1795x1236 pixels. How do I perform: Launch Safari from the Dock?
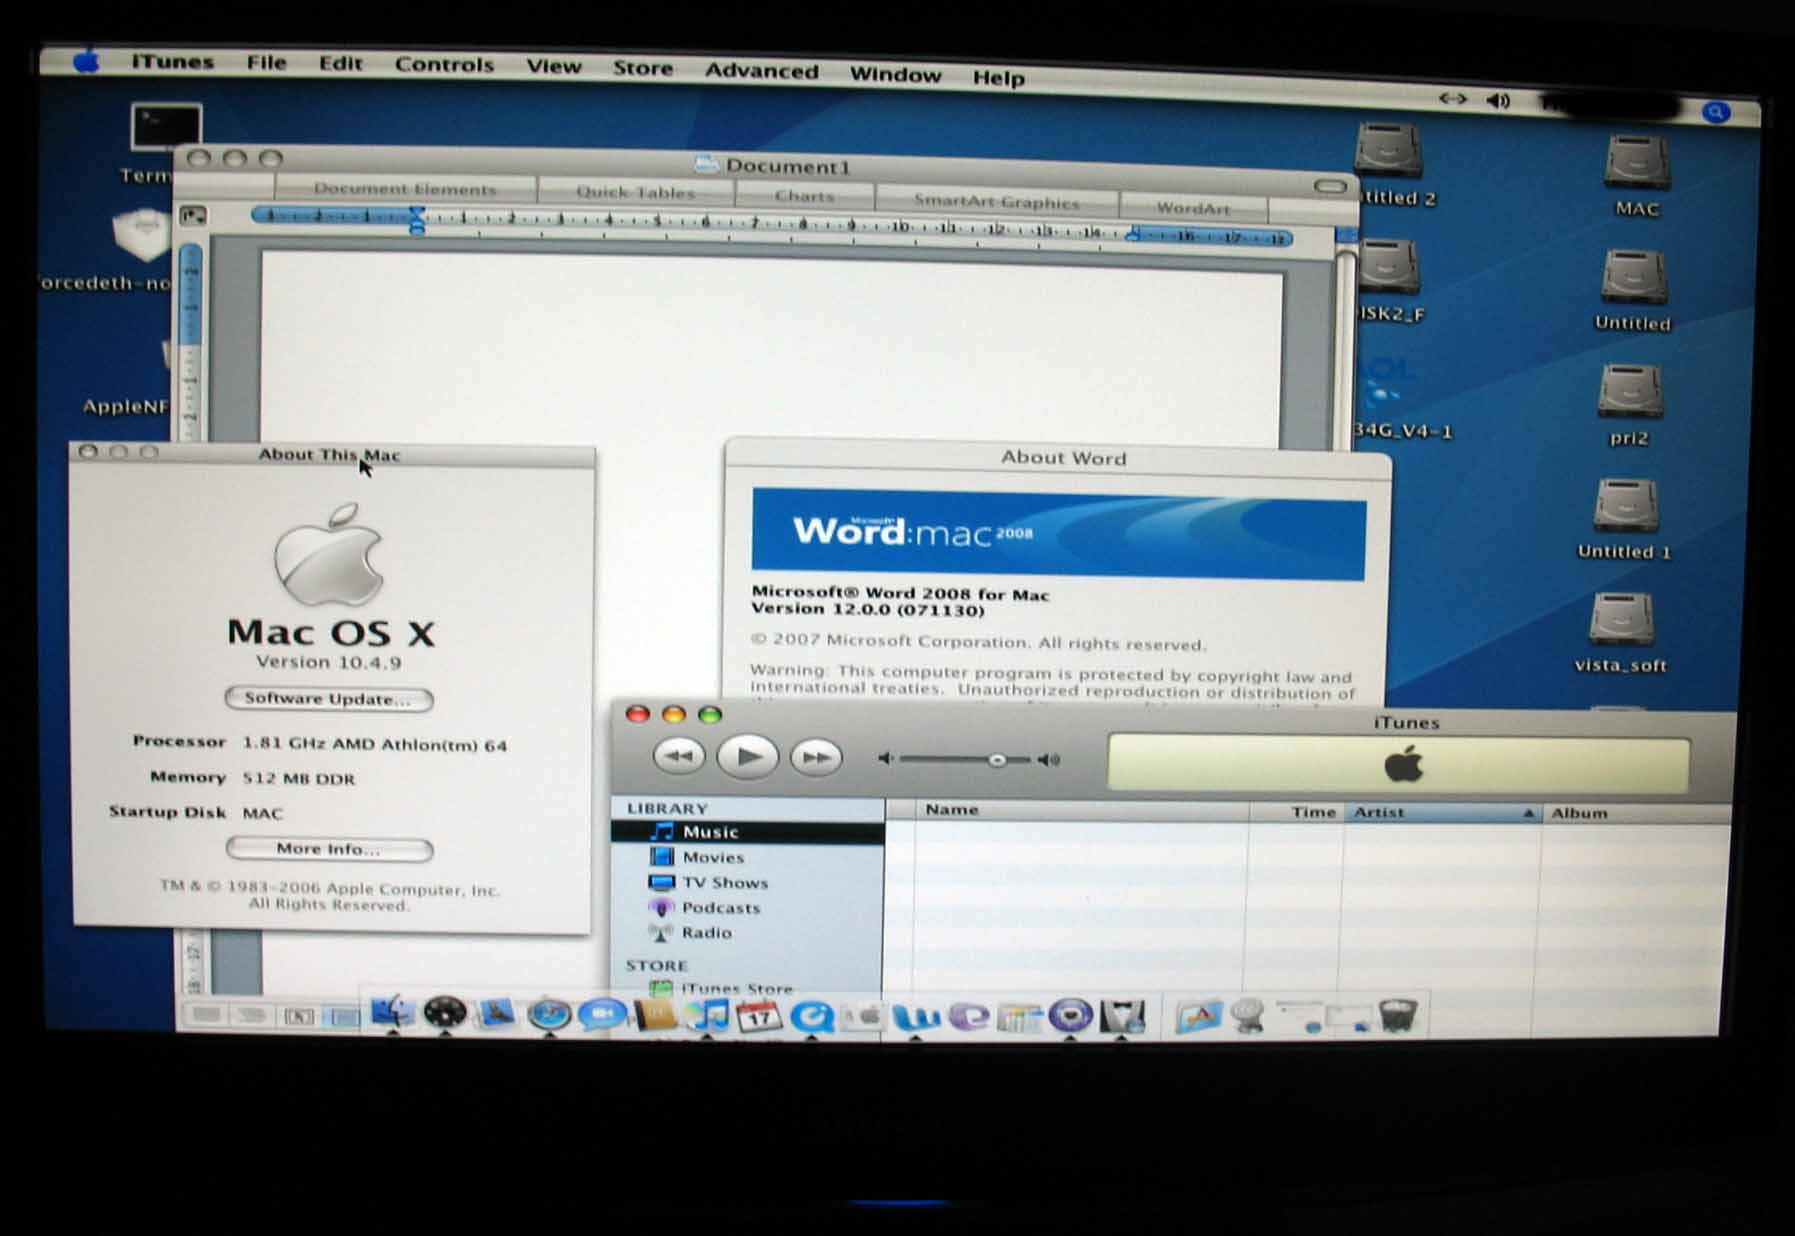549,1015
